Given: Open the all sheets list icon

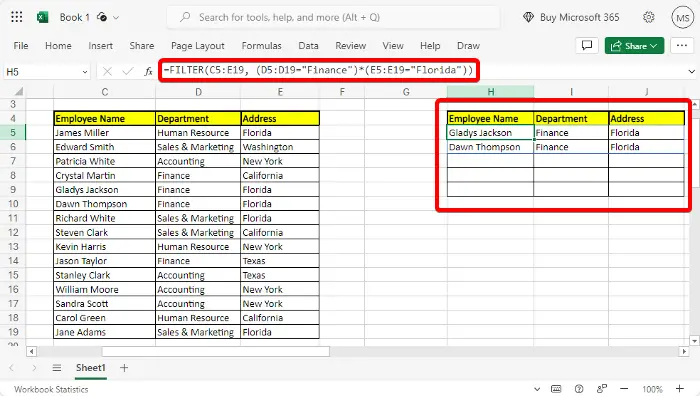Looking at the screenshot, I should (57, 368).
